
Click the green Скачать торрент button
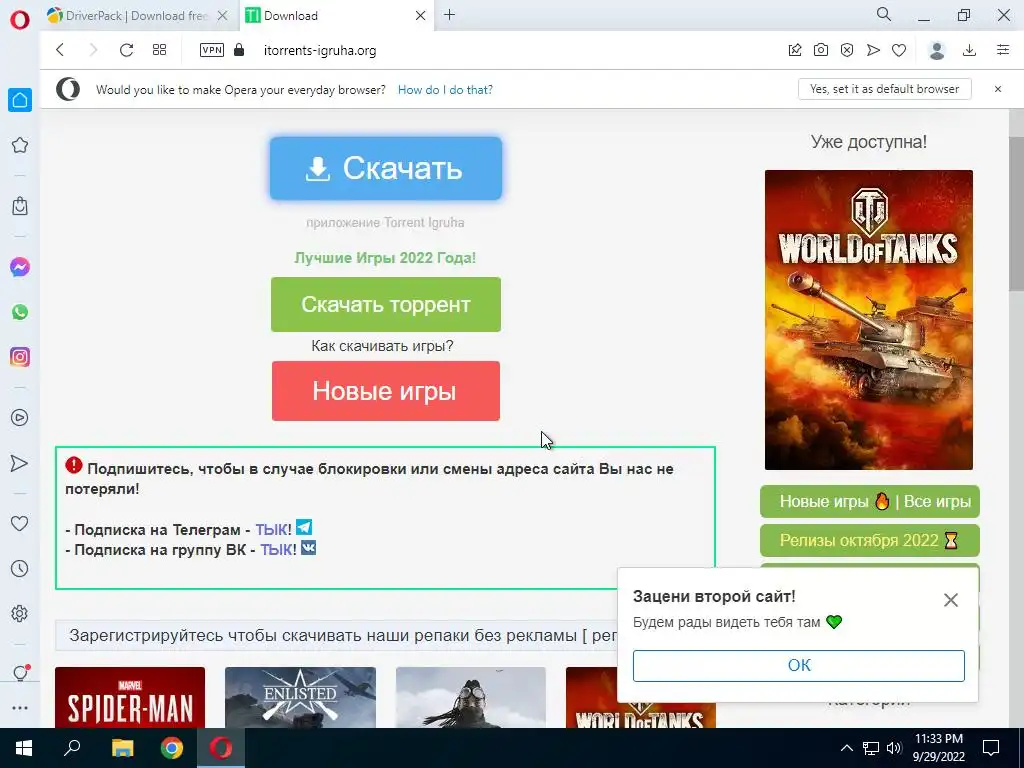click(x=386, y=304)
